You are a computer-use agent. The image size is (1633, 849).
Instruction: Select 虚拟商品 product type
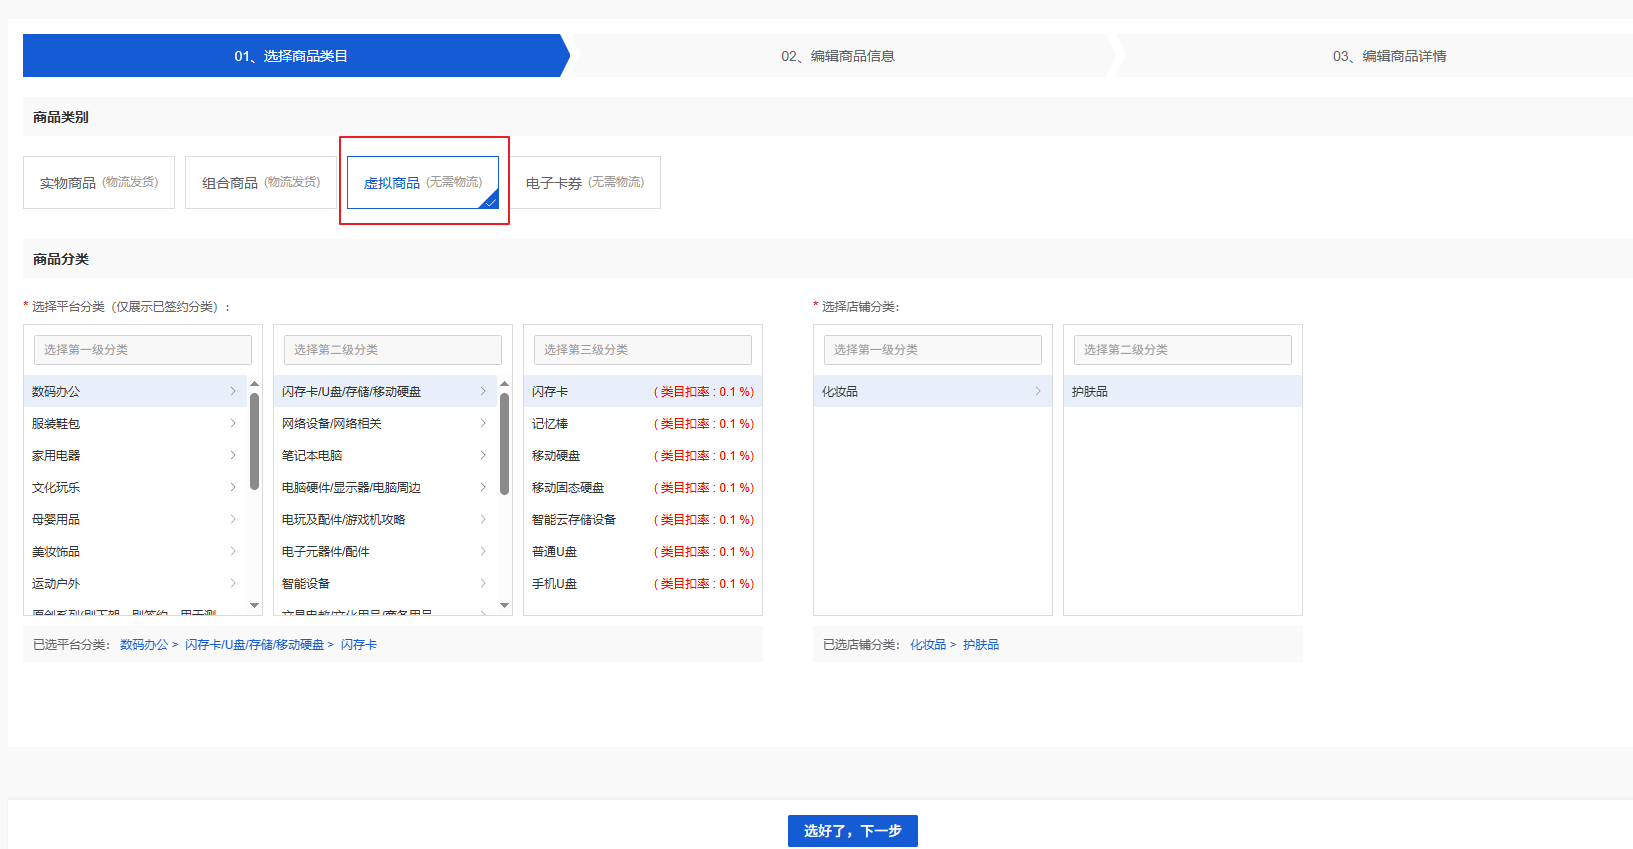[x=423, y=182]
